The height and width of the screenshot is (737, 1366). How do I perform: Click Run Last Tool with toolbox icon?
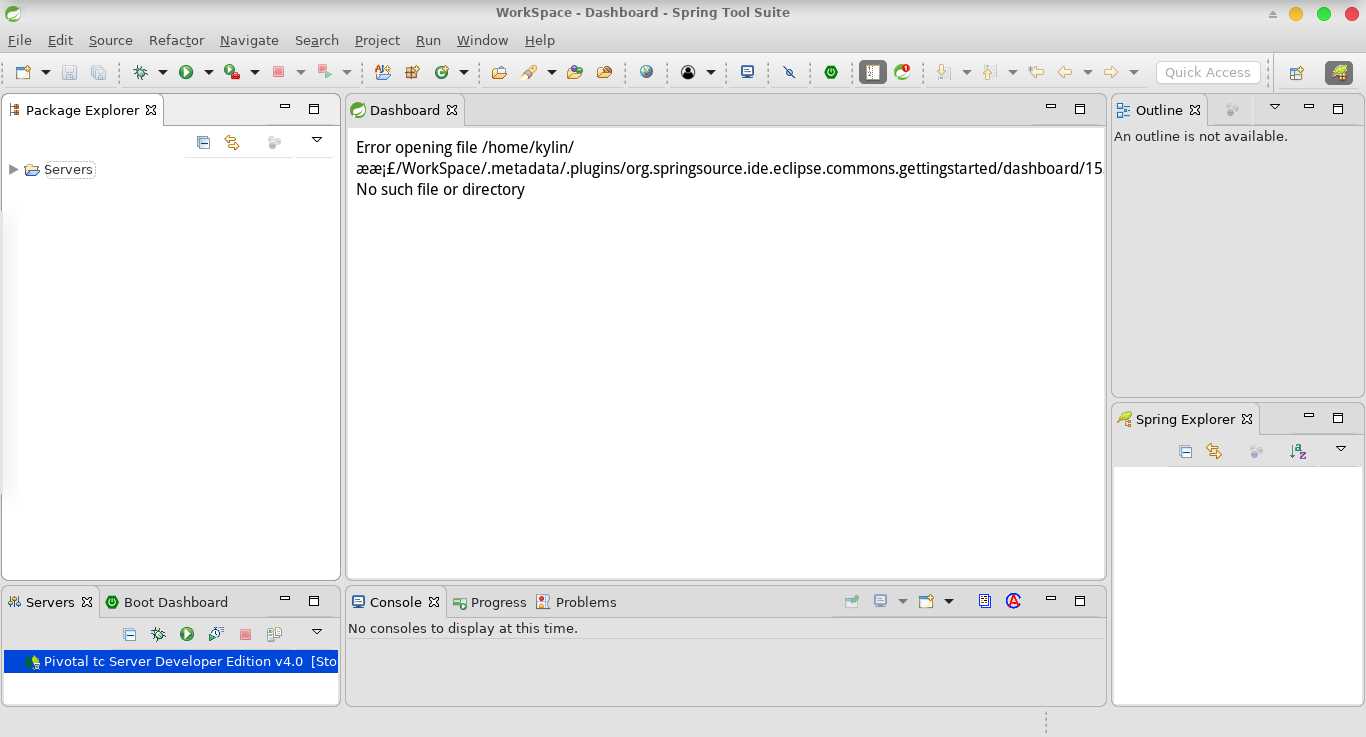coord(232,72)
